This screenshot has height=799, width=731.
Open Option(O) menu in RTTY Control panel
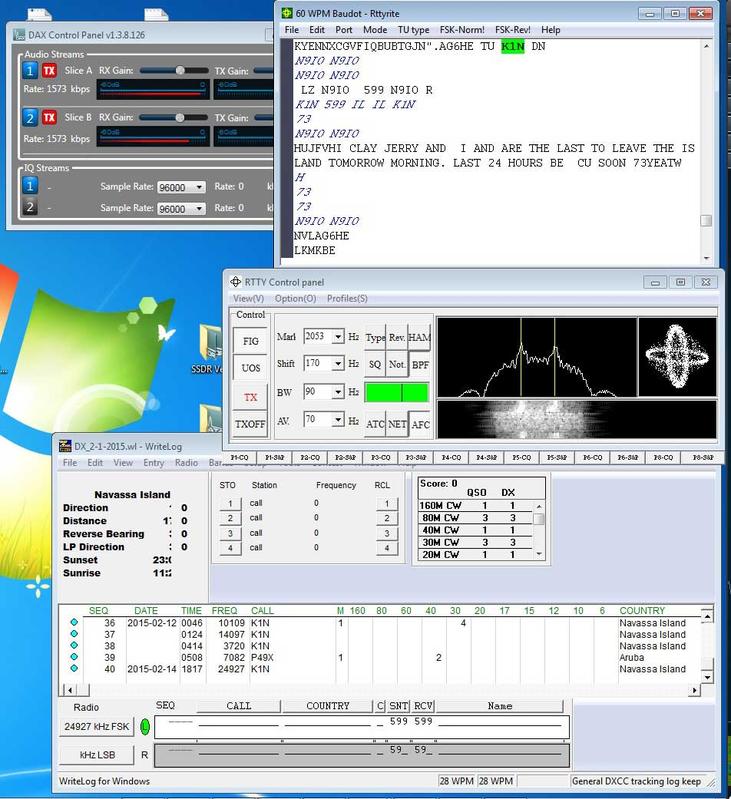pyautogui.click(x=295, y=299)
